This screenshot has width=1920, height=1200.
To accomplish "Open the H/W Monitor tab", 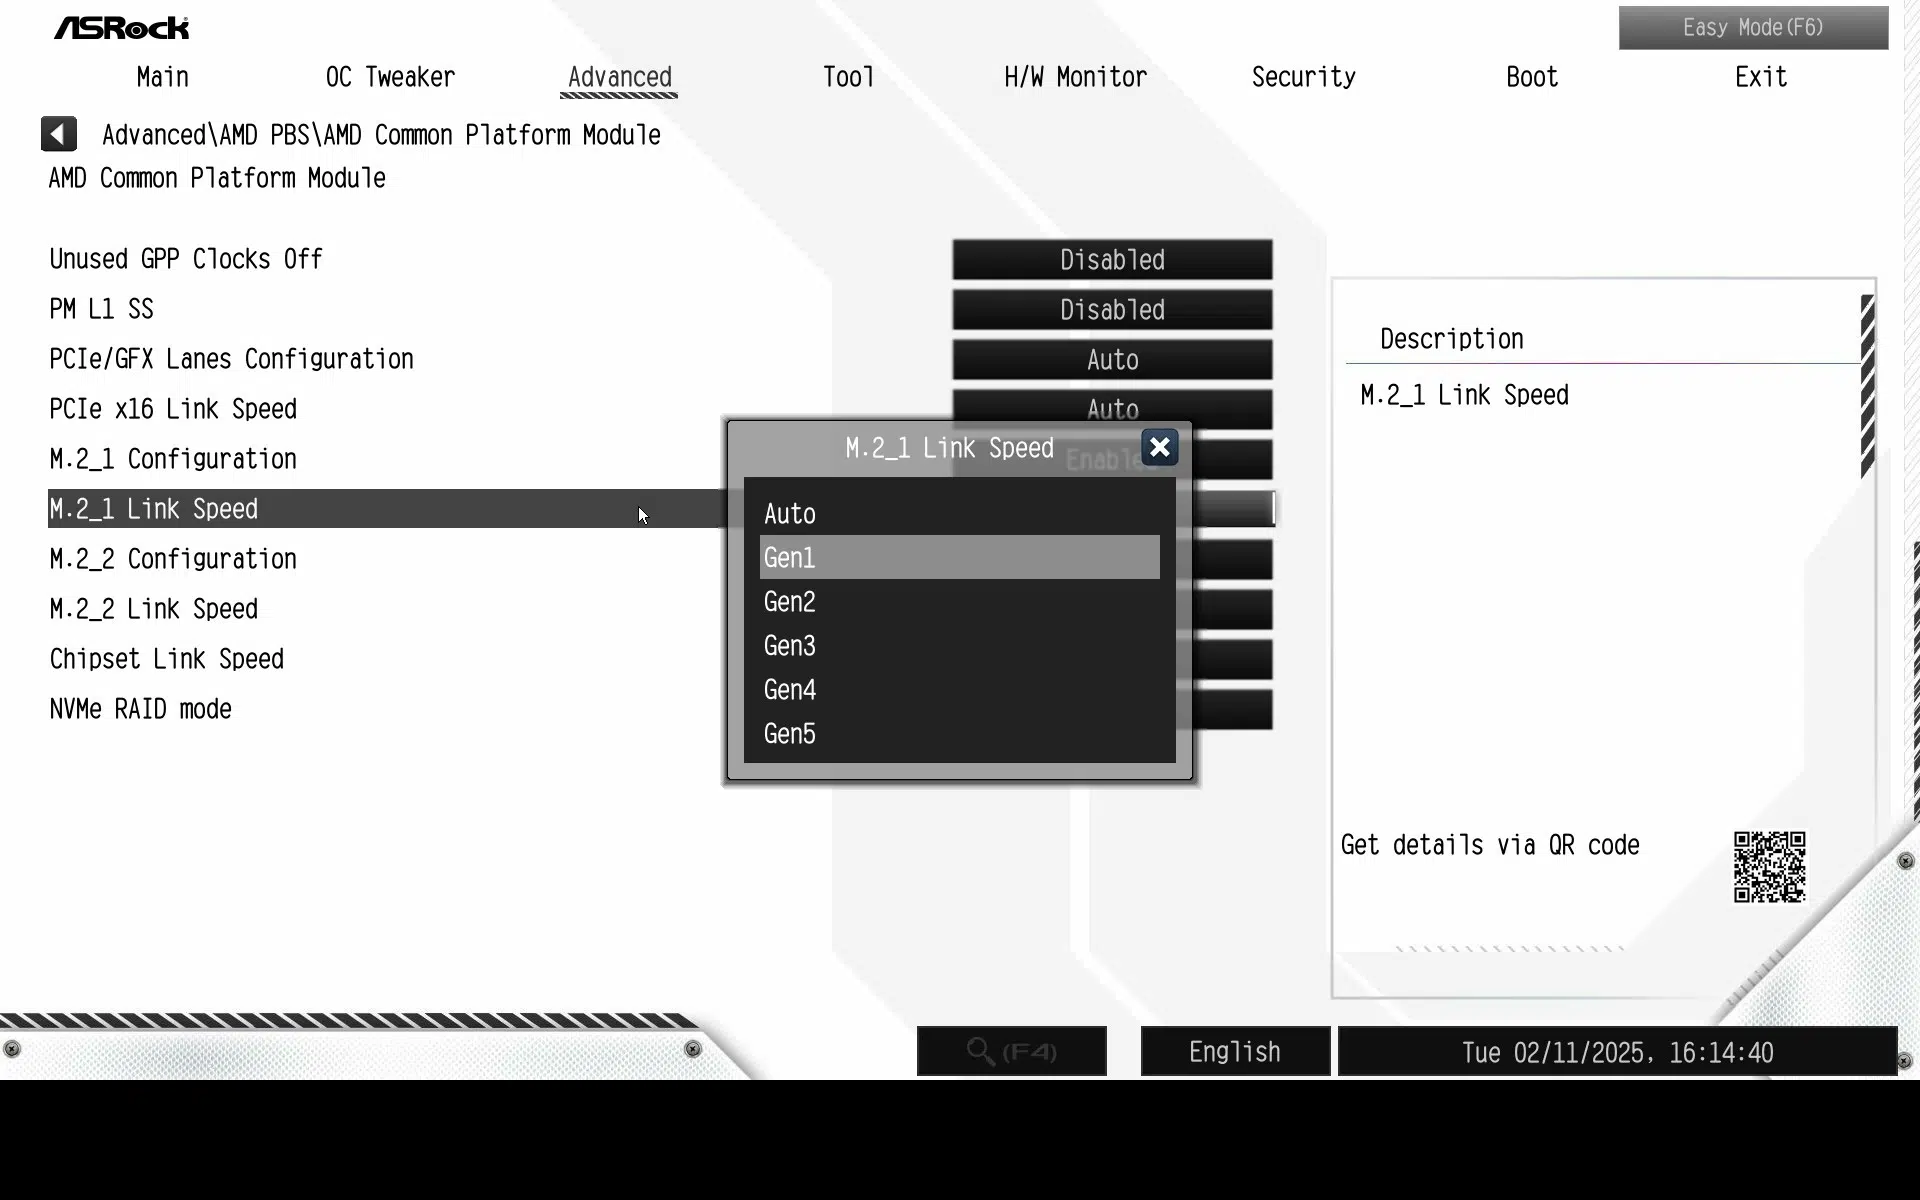I will [1075, 77].
